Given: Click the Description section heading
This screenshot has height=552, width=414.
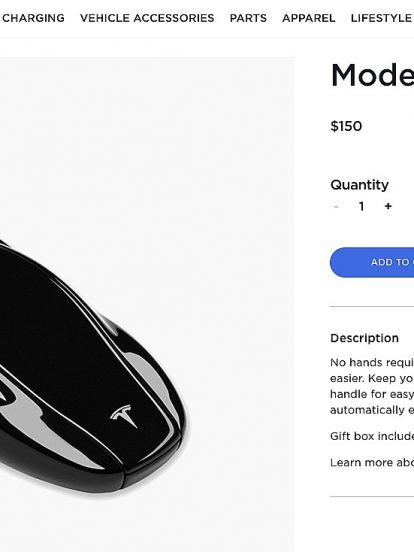Looking at the screenshot, I should (x=364, y=338).
